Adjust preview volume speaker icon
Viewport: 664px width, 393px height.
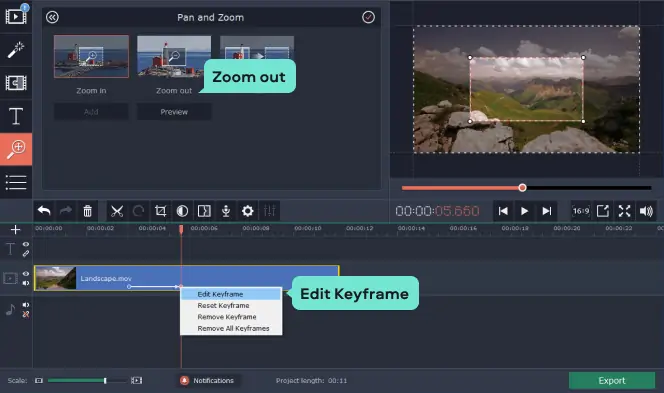point(647,211)
